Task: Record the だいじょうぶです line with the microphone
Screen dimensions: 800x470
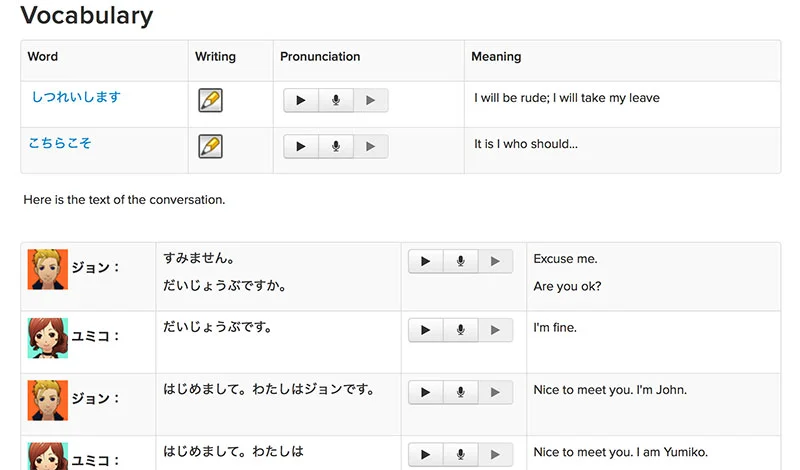Action: pyautogui.click(x=460, y=330)
